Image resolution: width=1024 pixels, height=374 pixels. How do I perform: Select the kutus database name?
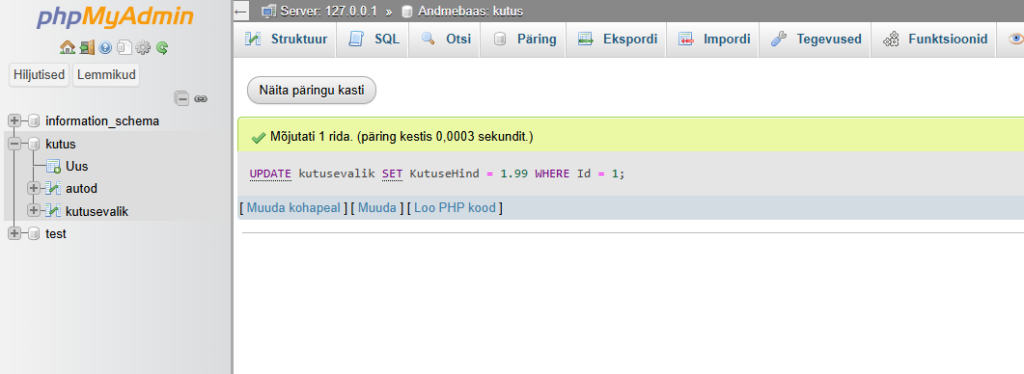[x=61, y=144]
